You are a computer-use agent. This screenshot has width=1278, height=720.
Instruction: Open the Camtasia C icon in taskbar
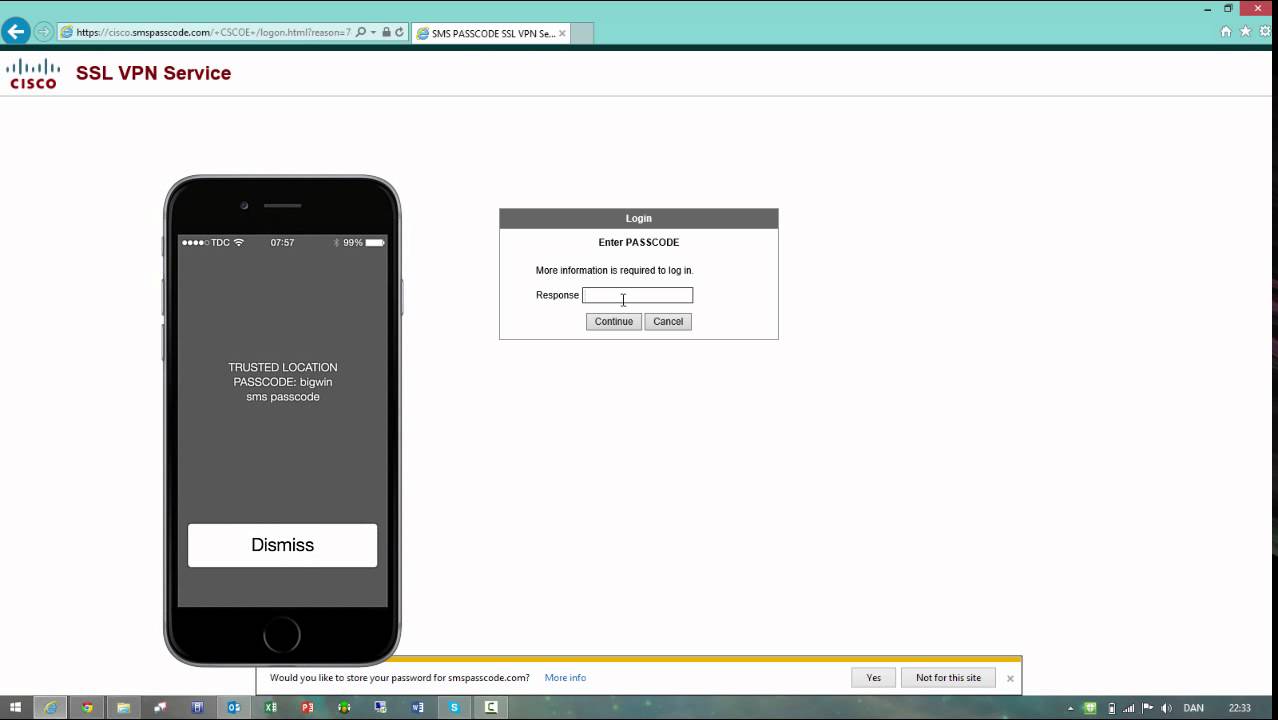coord(491,707)
